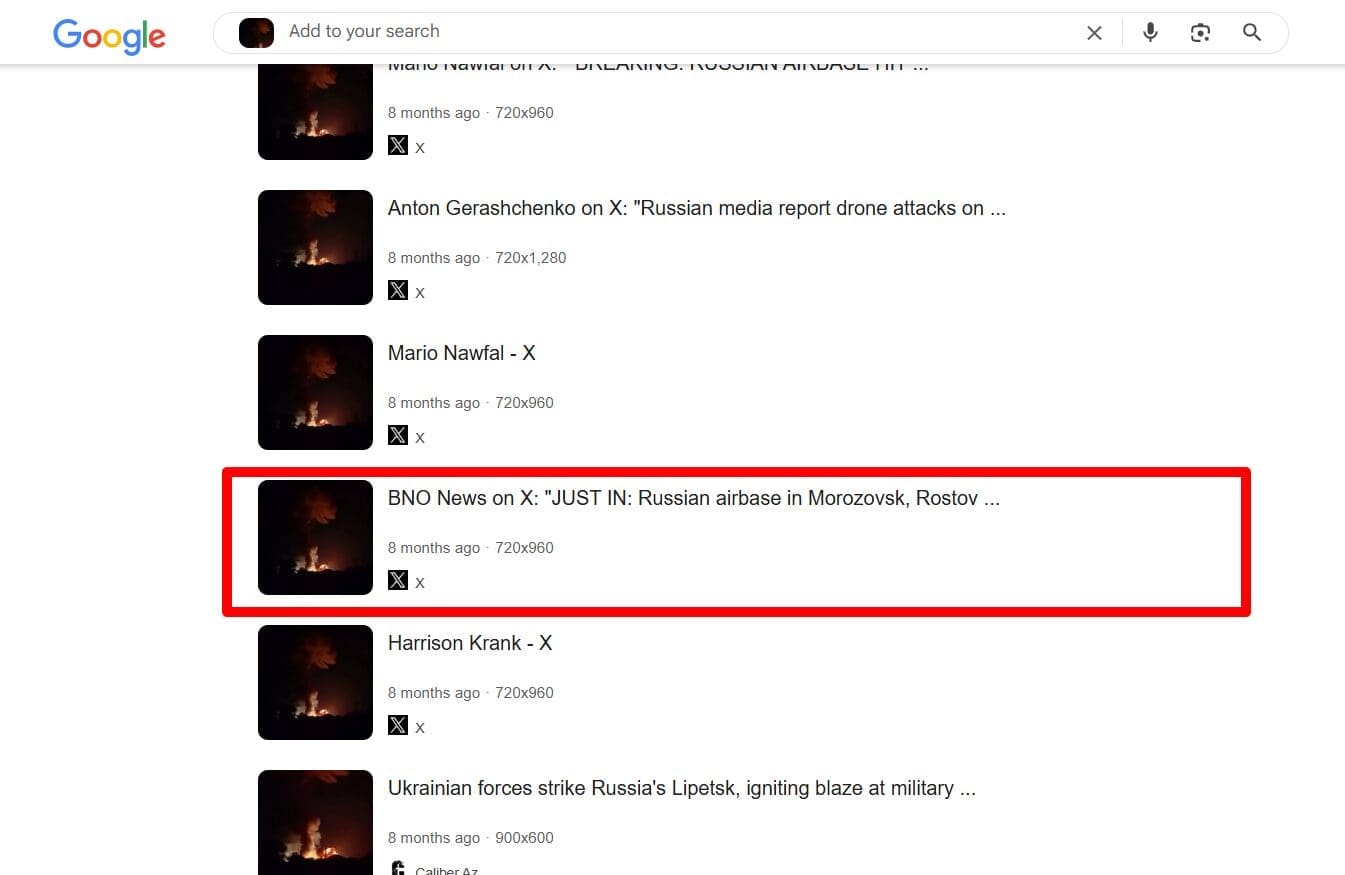Open the 'Mario Nawfal - X' result
Screen dimensions: 1345x875
click(x=462, y=353)
